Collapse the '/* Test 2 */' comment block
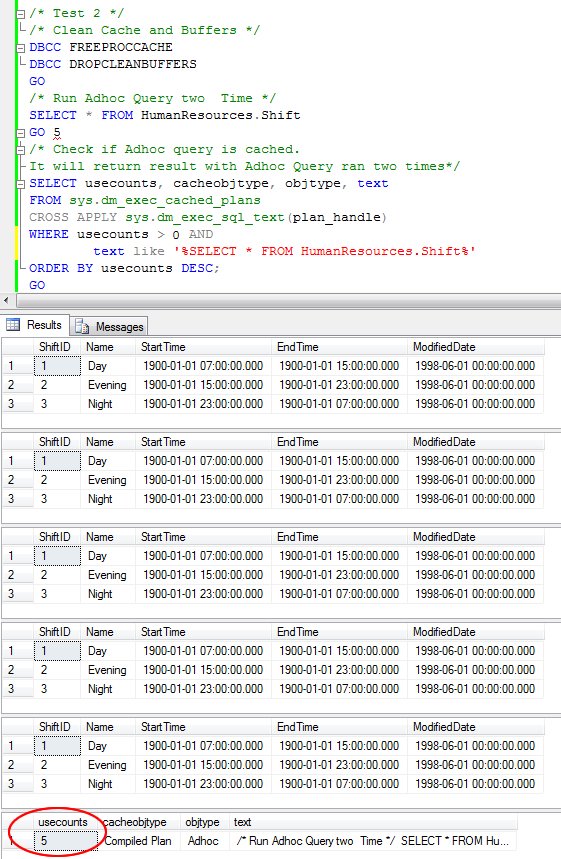Viewport: 561px width, 859px height. pos(21,13)
